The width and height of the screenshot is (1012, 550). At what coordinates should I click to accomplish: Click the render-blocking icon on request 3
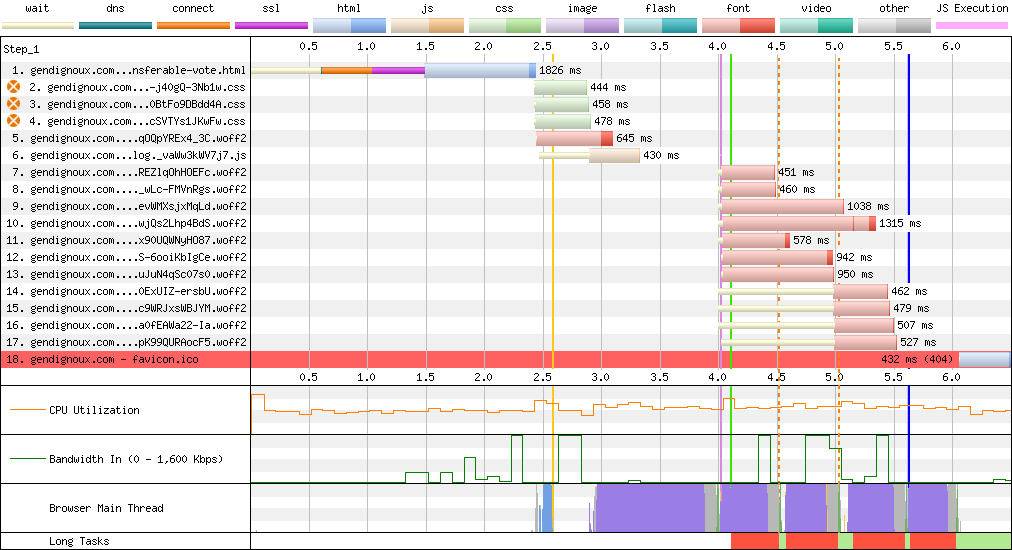(x=14, y=104)
